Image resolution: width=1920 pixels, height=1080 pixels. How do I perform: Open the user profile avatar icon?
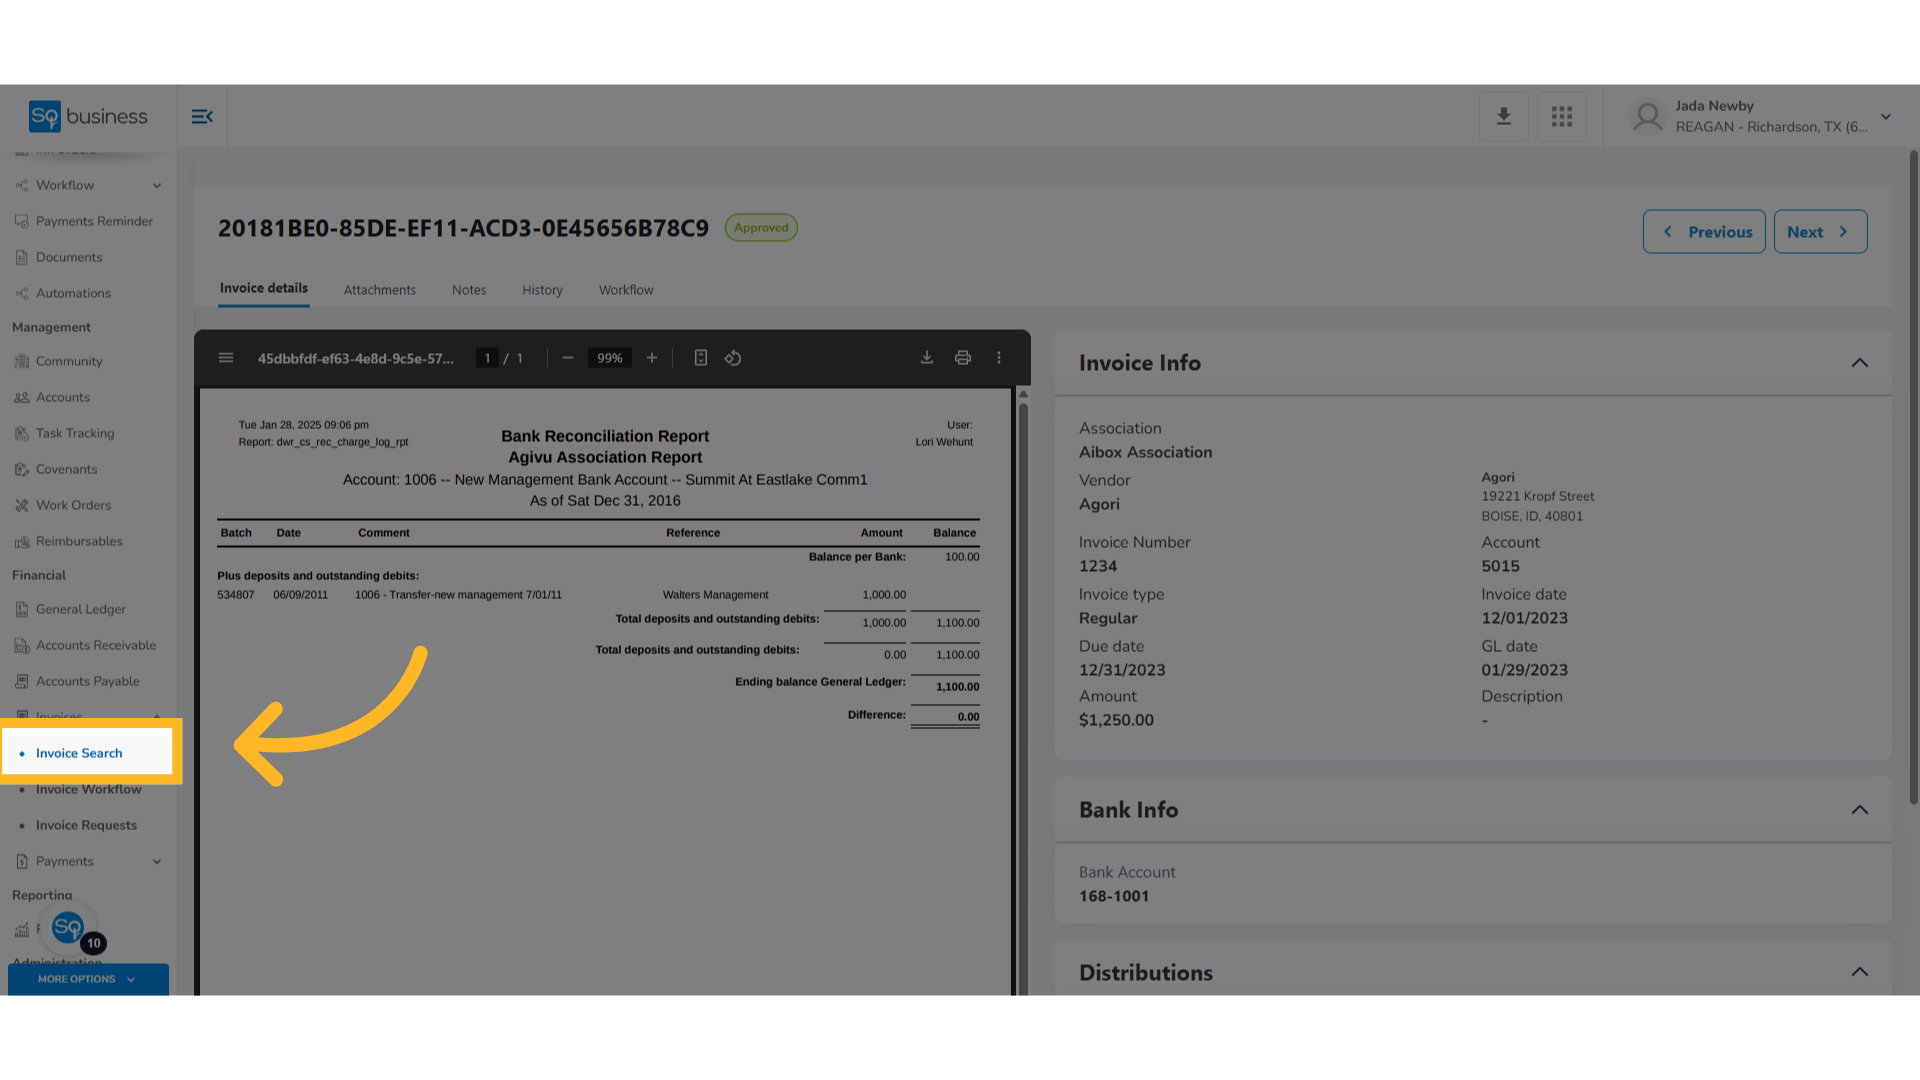click(1648, 117)
